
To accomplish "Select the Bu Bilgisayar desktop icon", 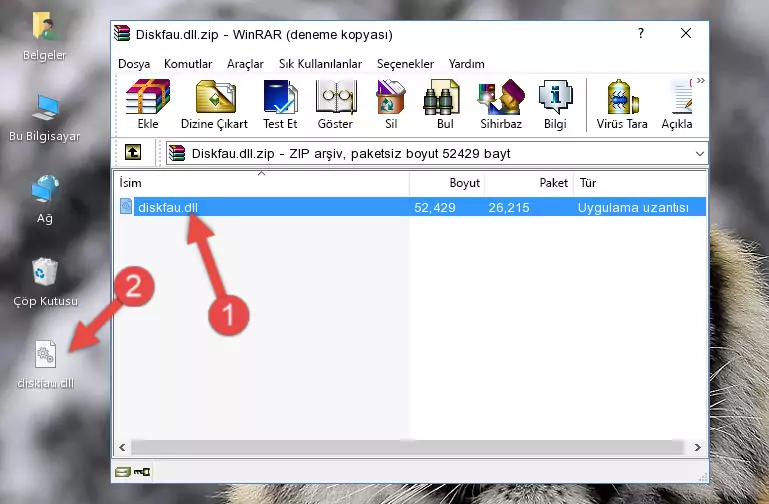I will point(45,118).
